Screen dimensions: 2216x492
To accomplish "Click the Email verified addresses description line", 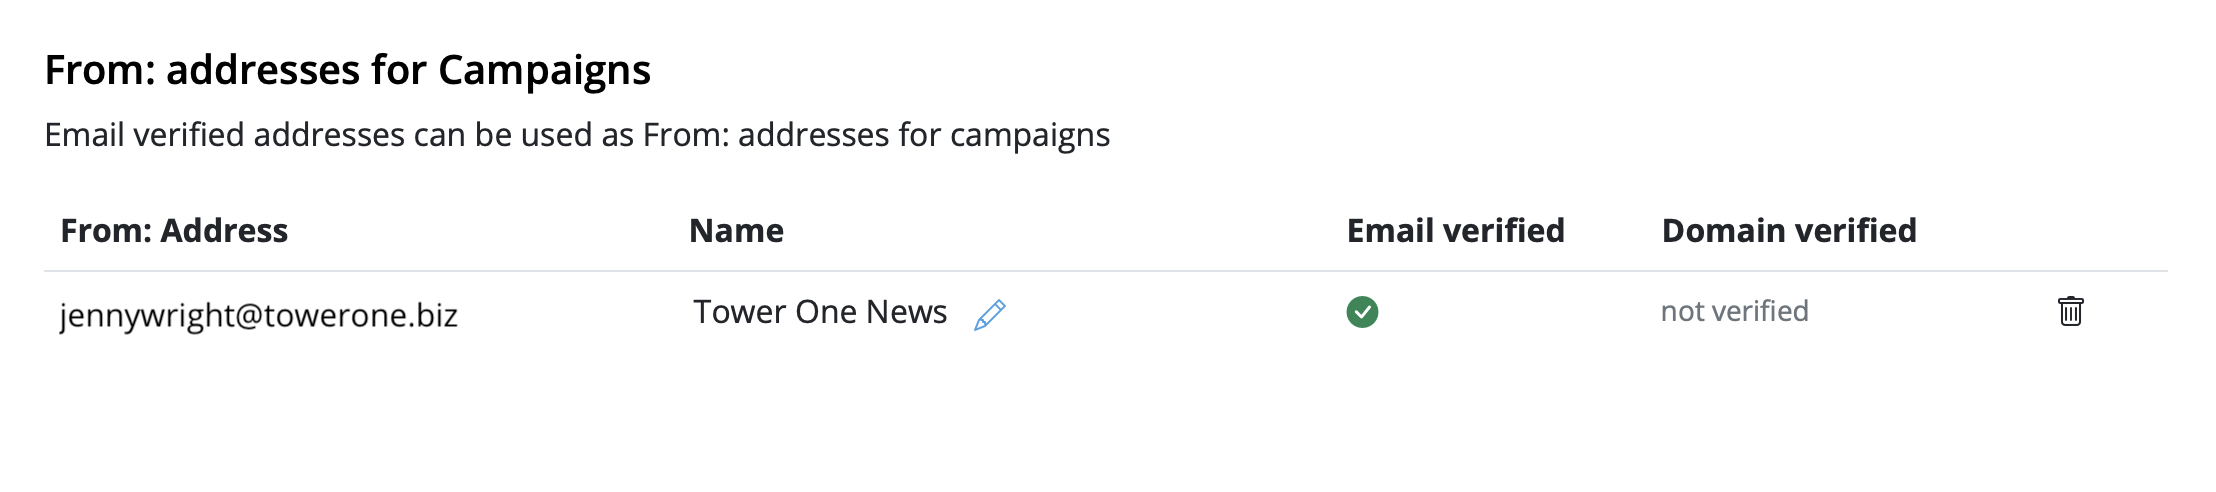I will (x=577, y=135).
